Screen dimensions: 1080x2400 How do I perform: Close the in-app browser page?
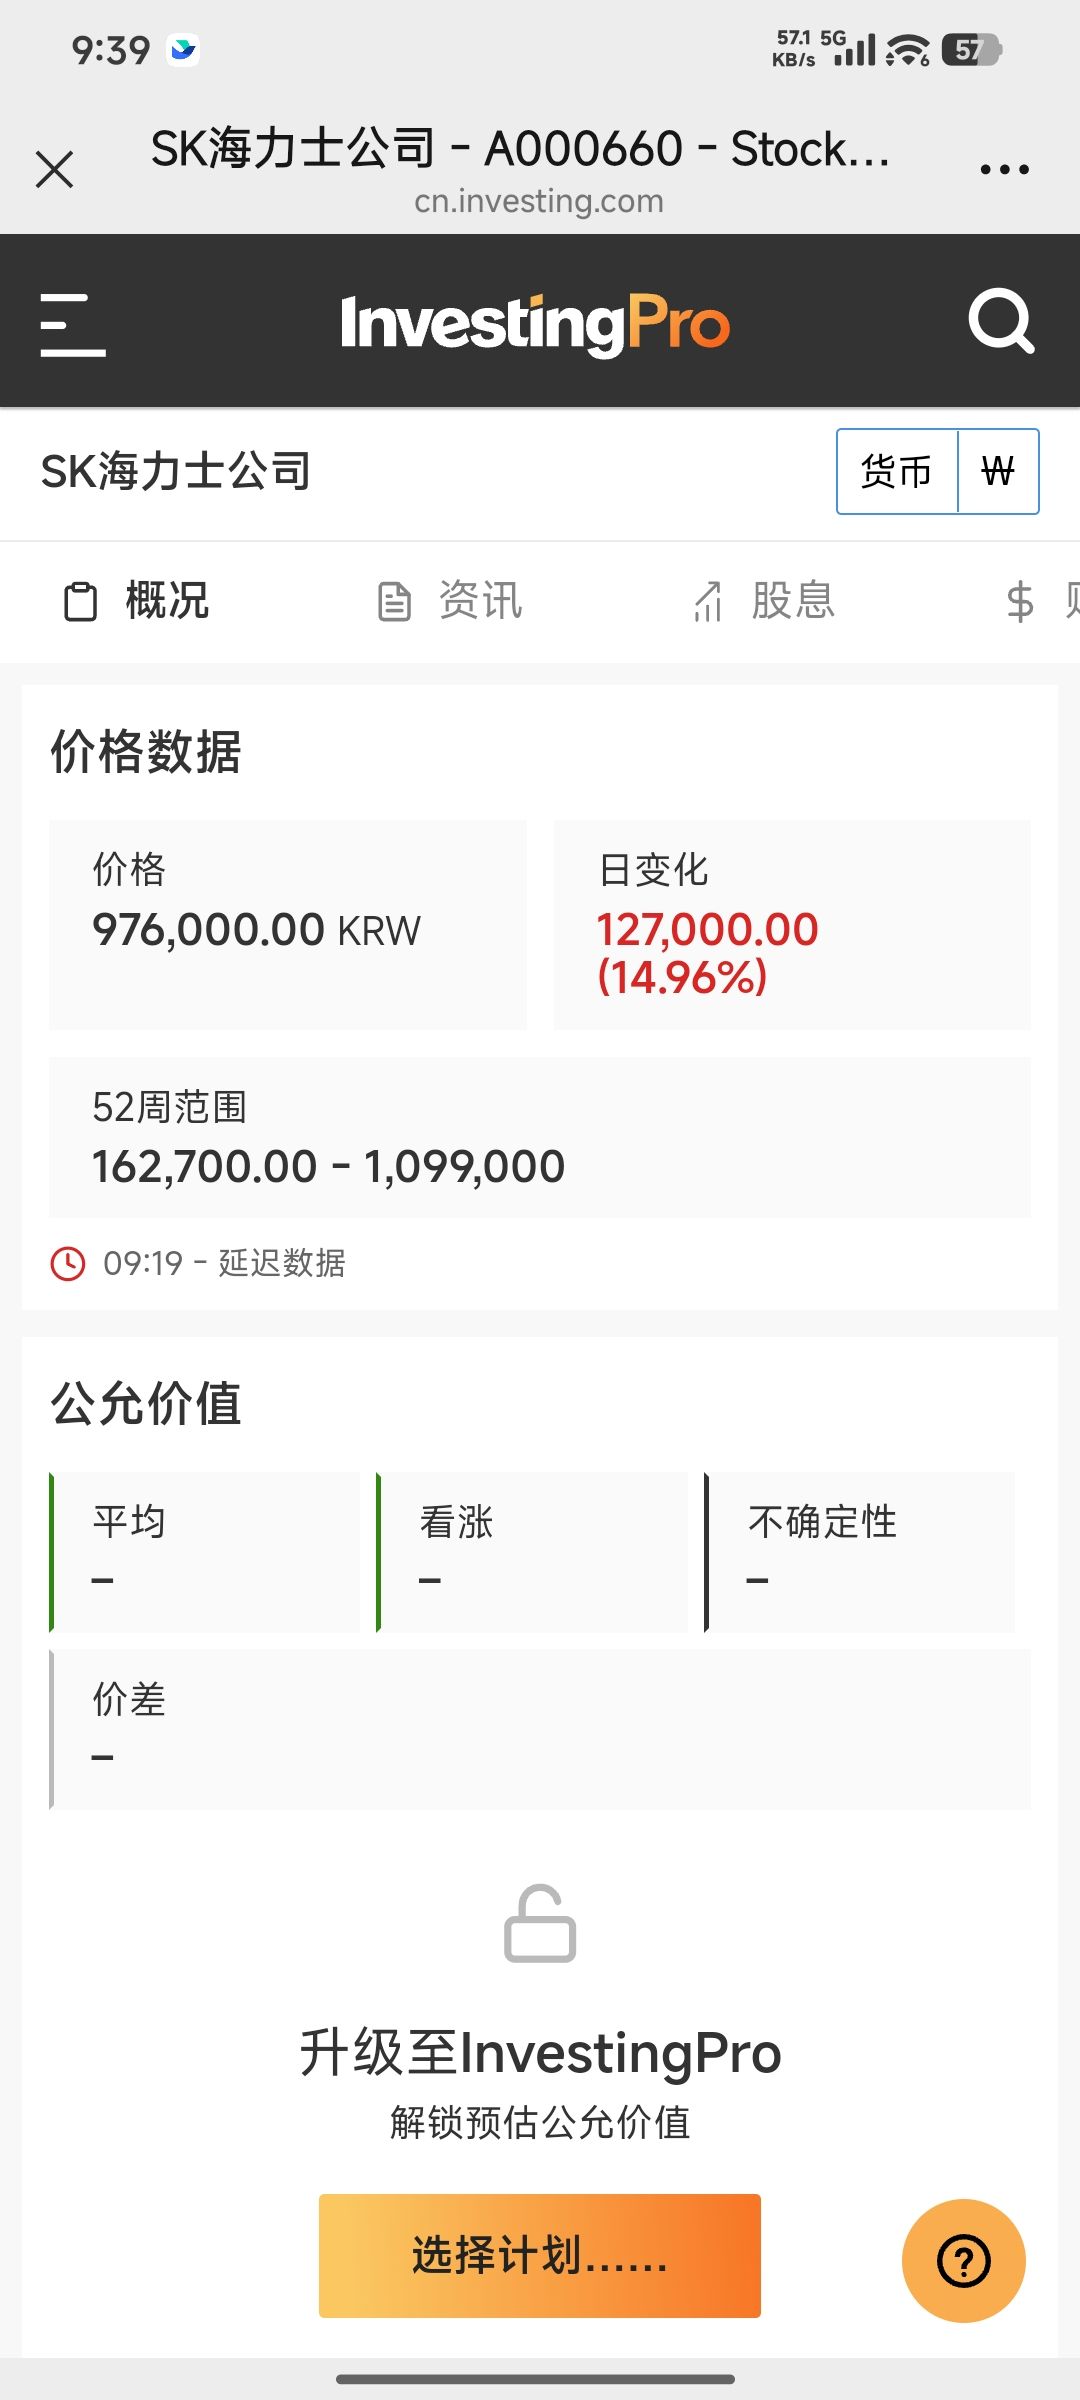pos(55,169)
